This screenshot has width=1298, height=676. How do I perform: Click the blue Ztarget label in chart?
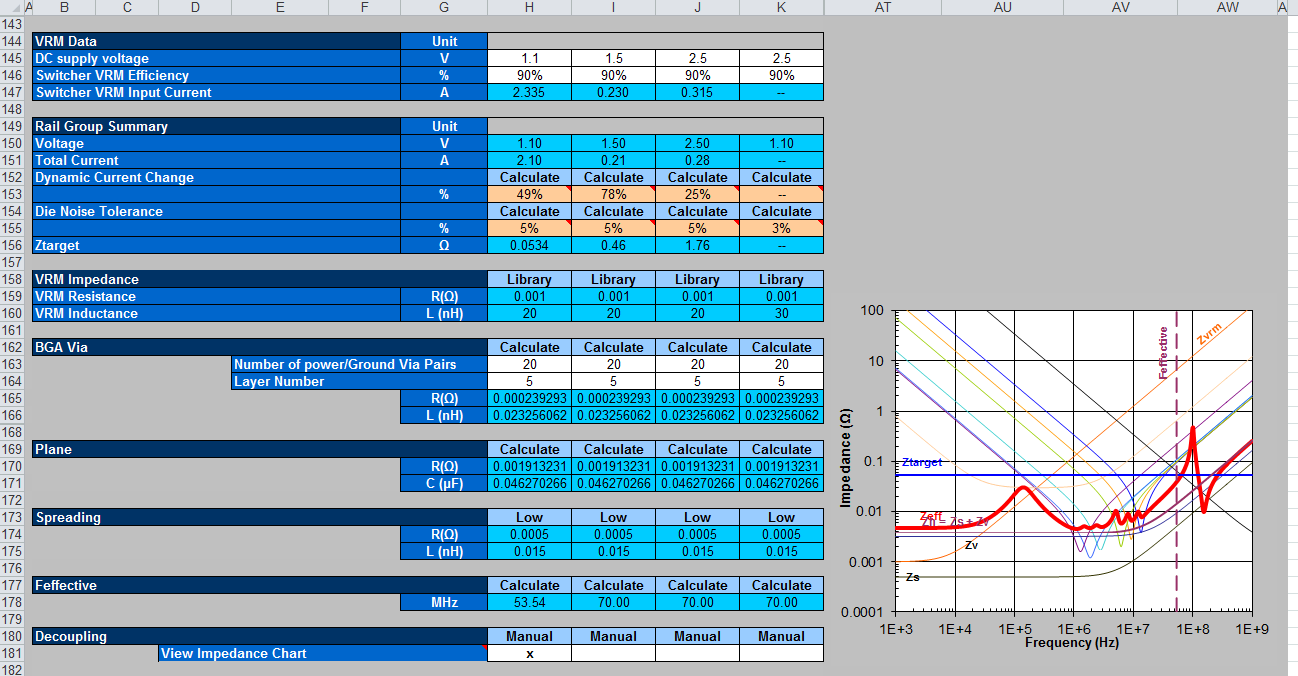coord(921,463)
